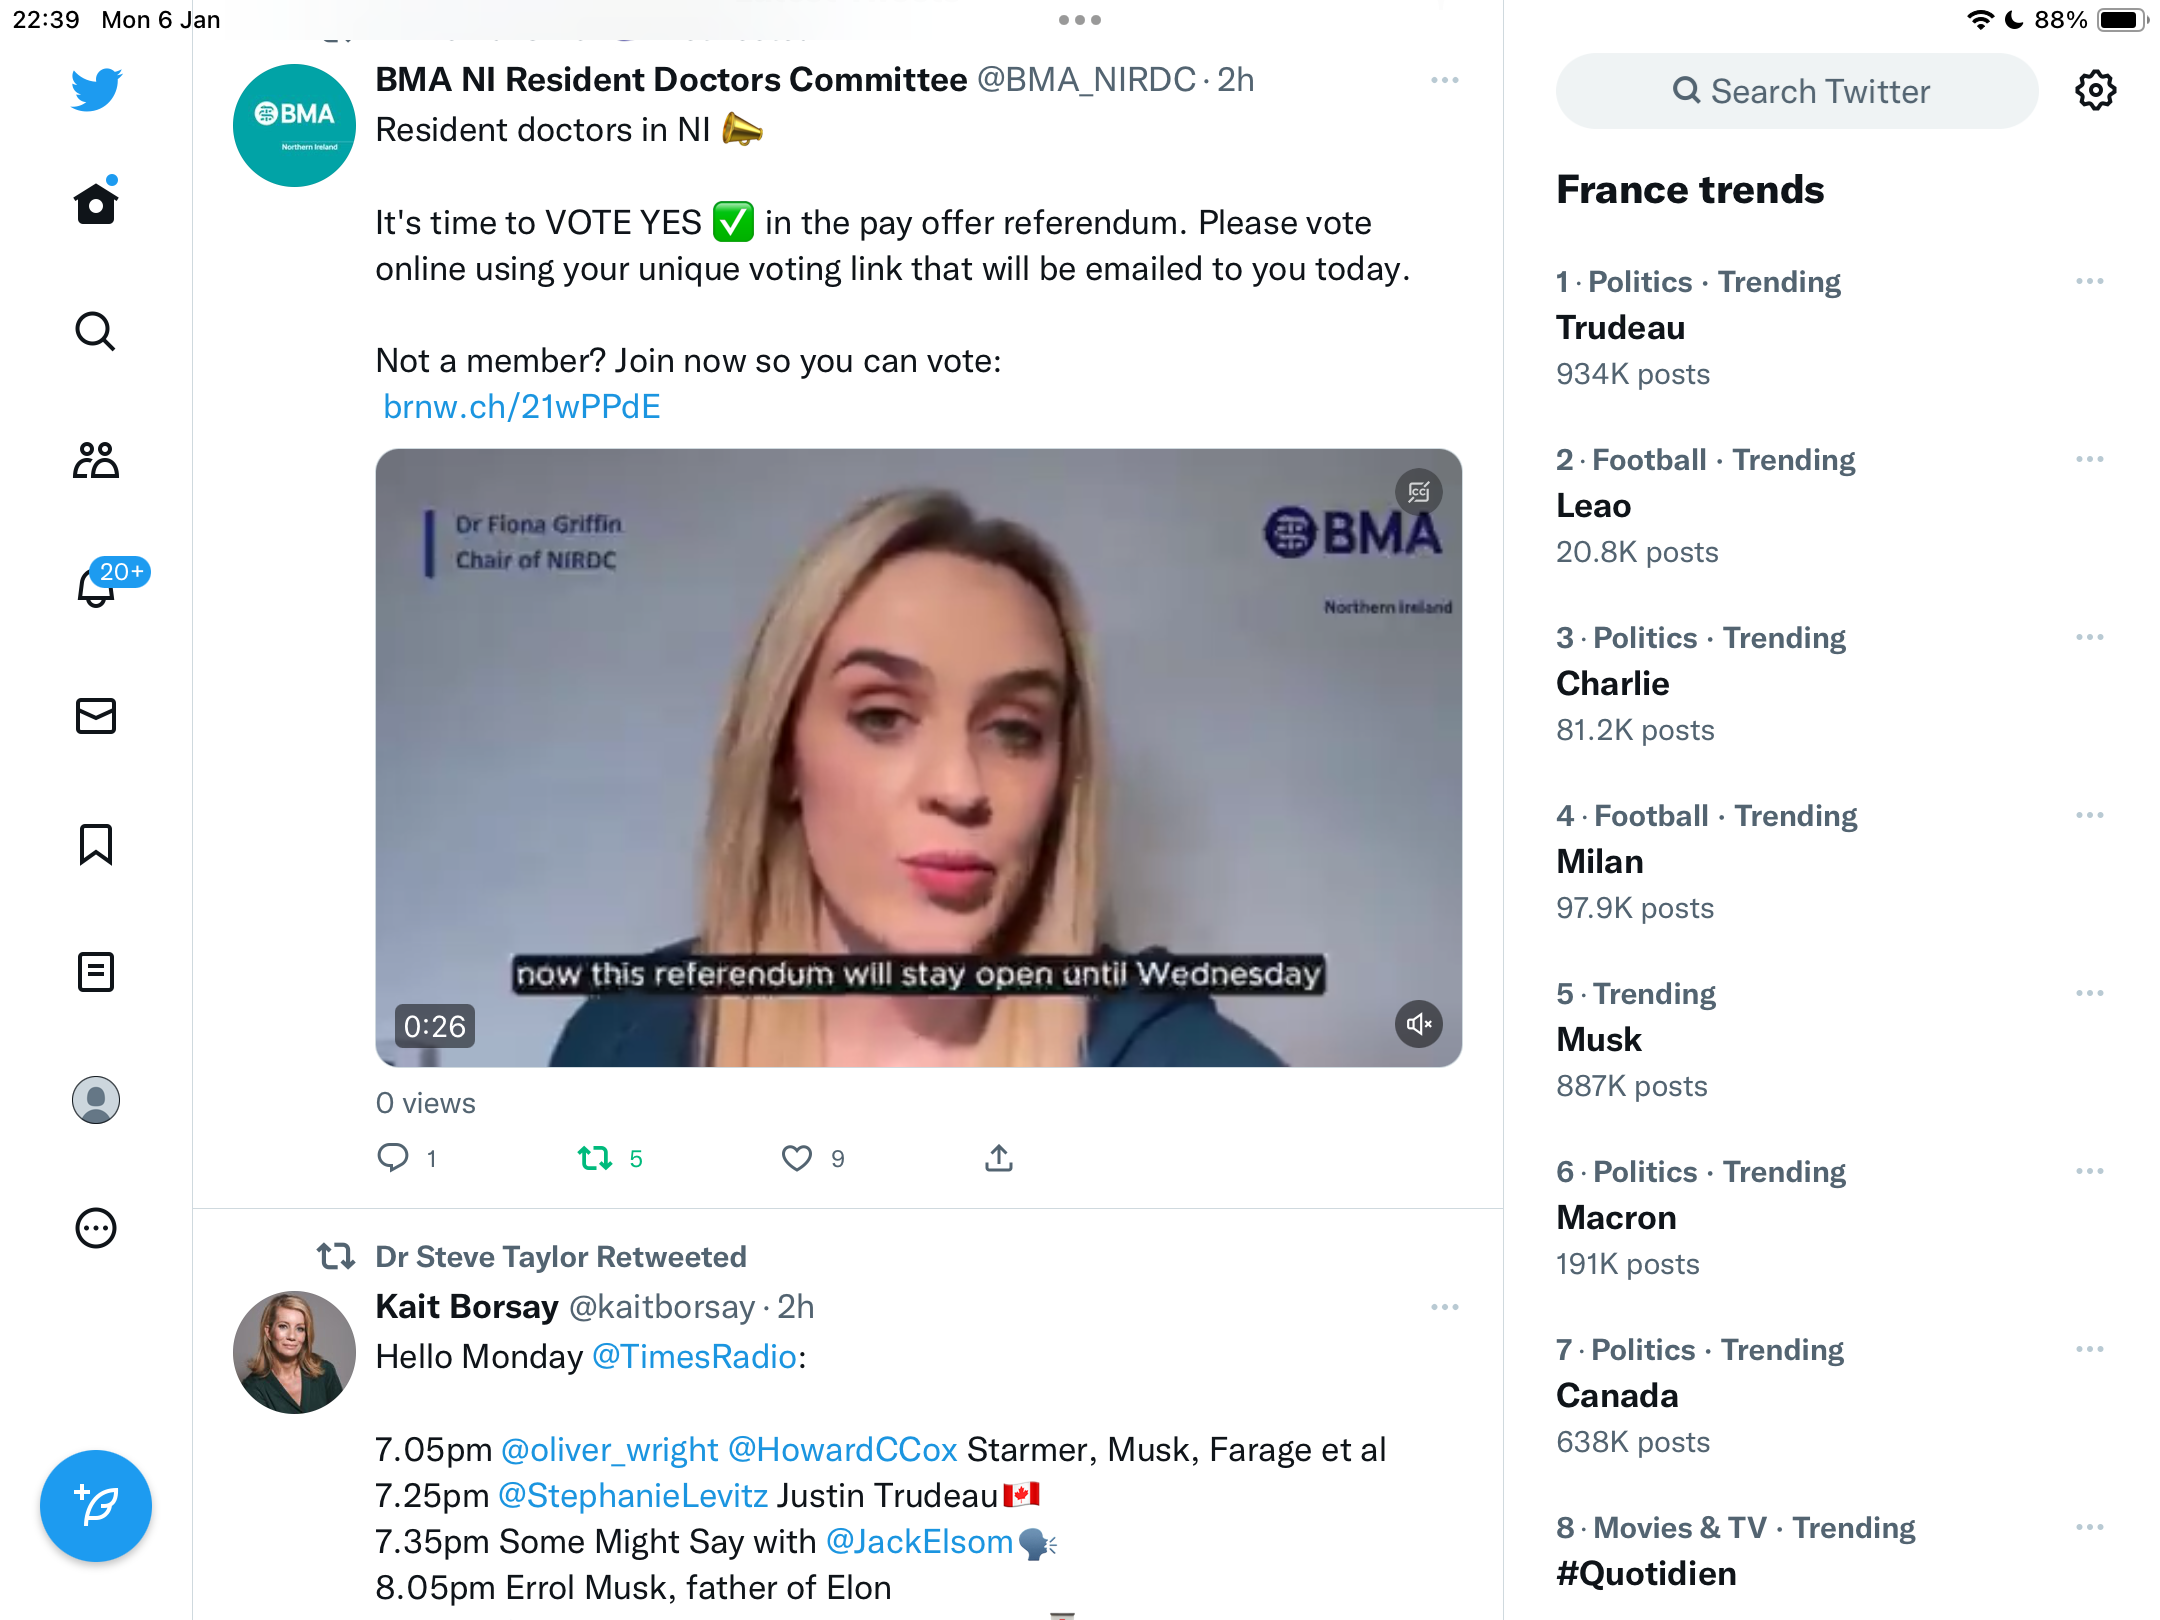Toggle captions on the BMA video
Screen dimensions: 2160x1620
point(1419,492)
